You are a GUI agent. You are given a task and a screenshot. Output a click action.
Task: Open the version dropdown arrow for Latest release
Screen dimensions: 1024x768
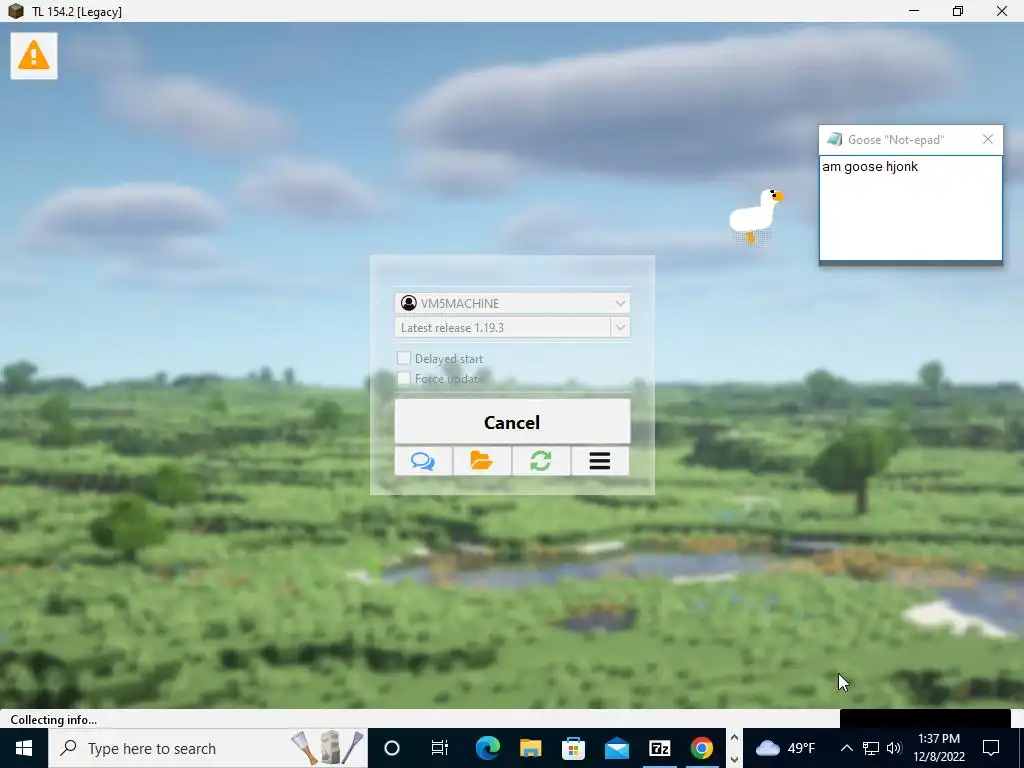coord(620,327)
